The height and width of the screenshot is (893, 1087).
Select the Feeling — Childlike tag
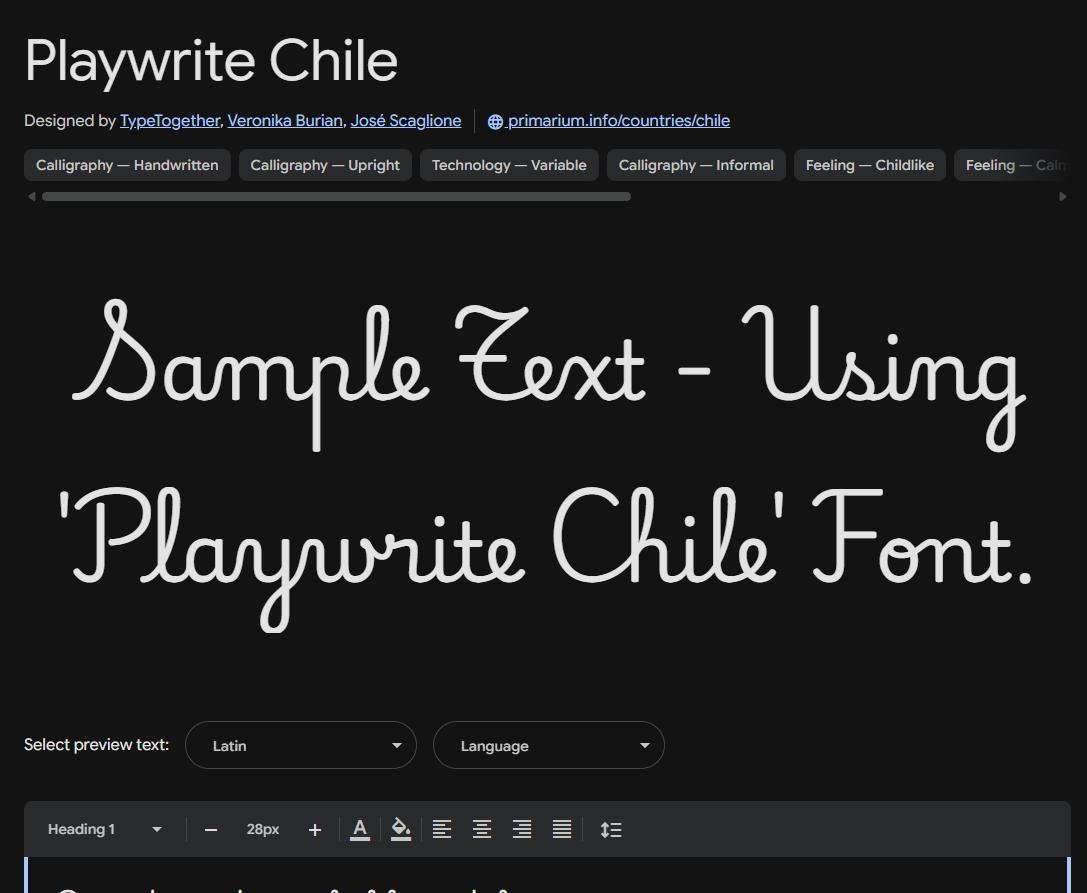pos(870,165)
